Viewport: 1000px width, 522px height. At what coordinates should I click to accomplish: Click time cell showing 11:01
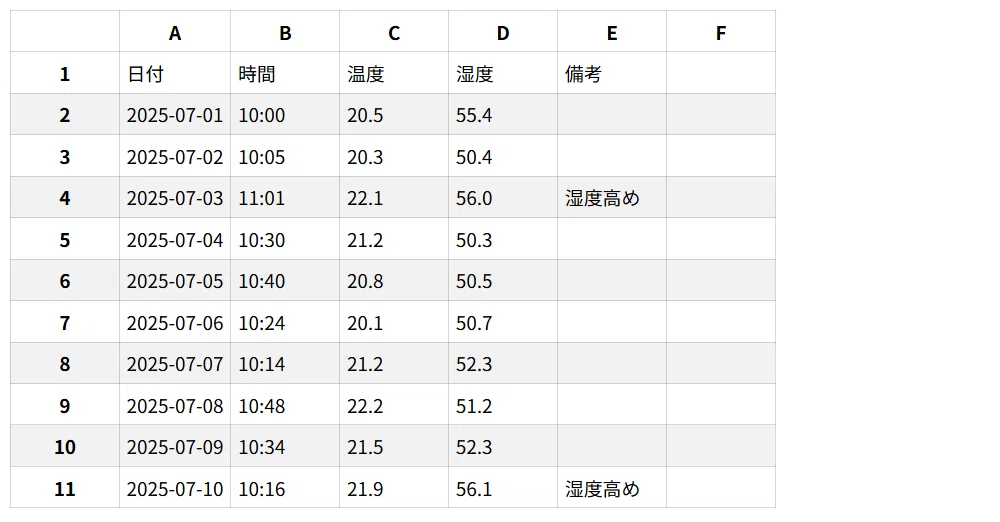(x=285, y=197)
